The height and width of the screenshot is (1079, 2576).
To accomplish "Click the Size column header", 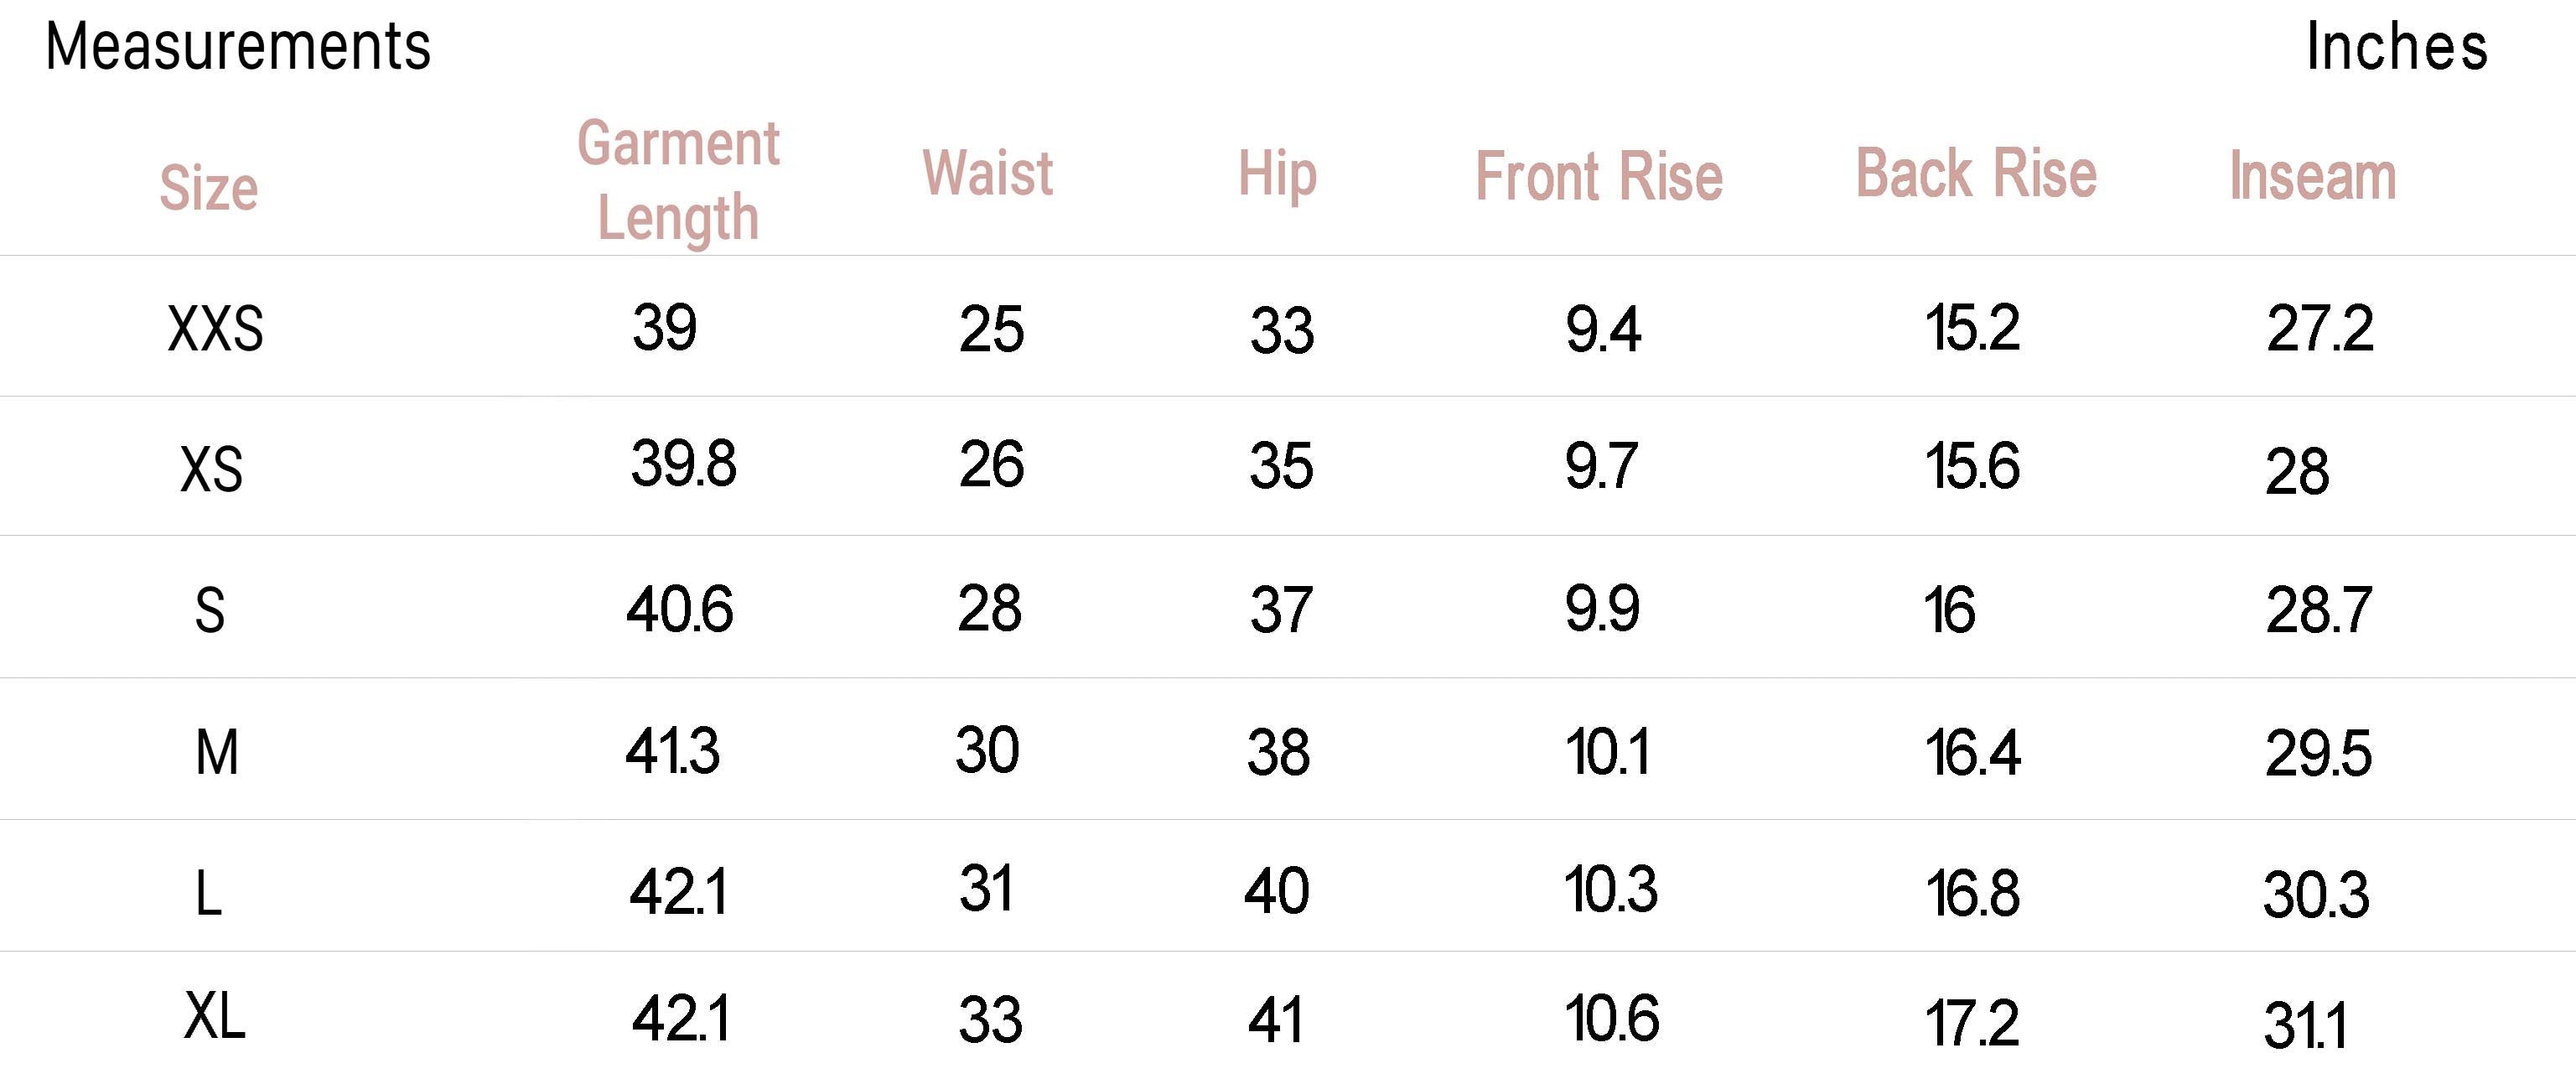I will [209, 188].
